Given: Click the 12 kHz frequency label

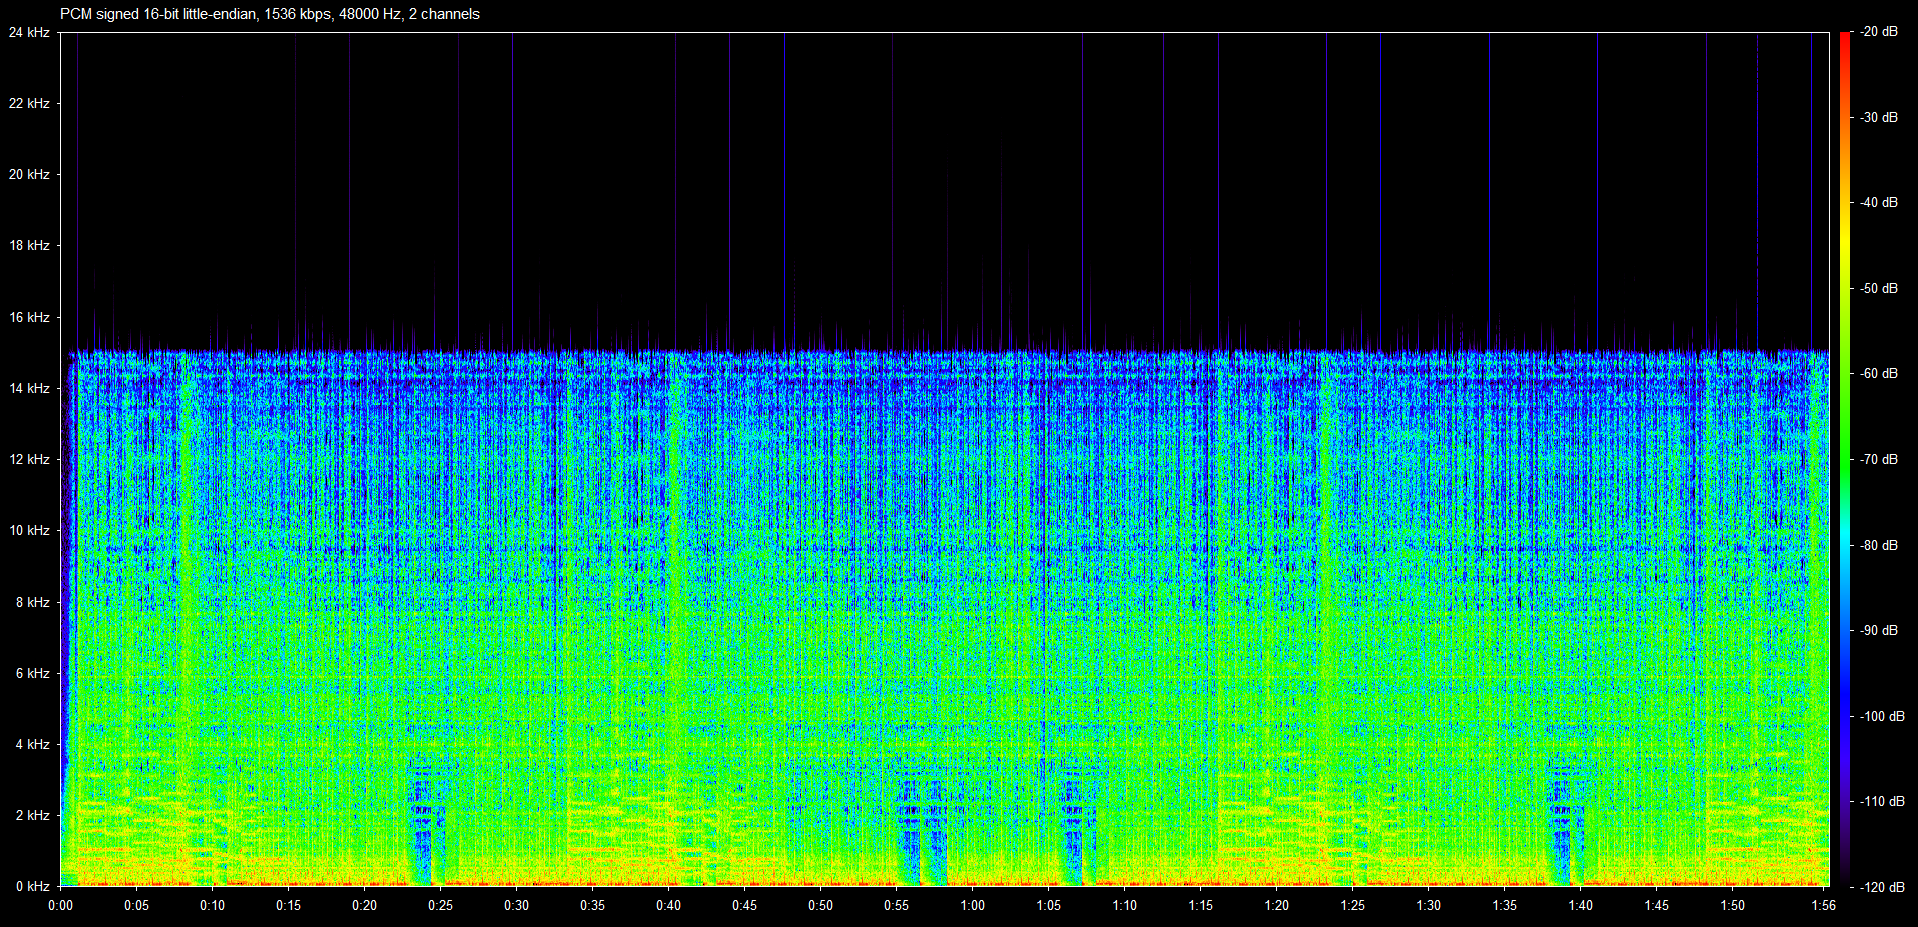Looking at the screenshot, I should (x=29, y=459).
